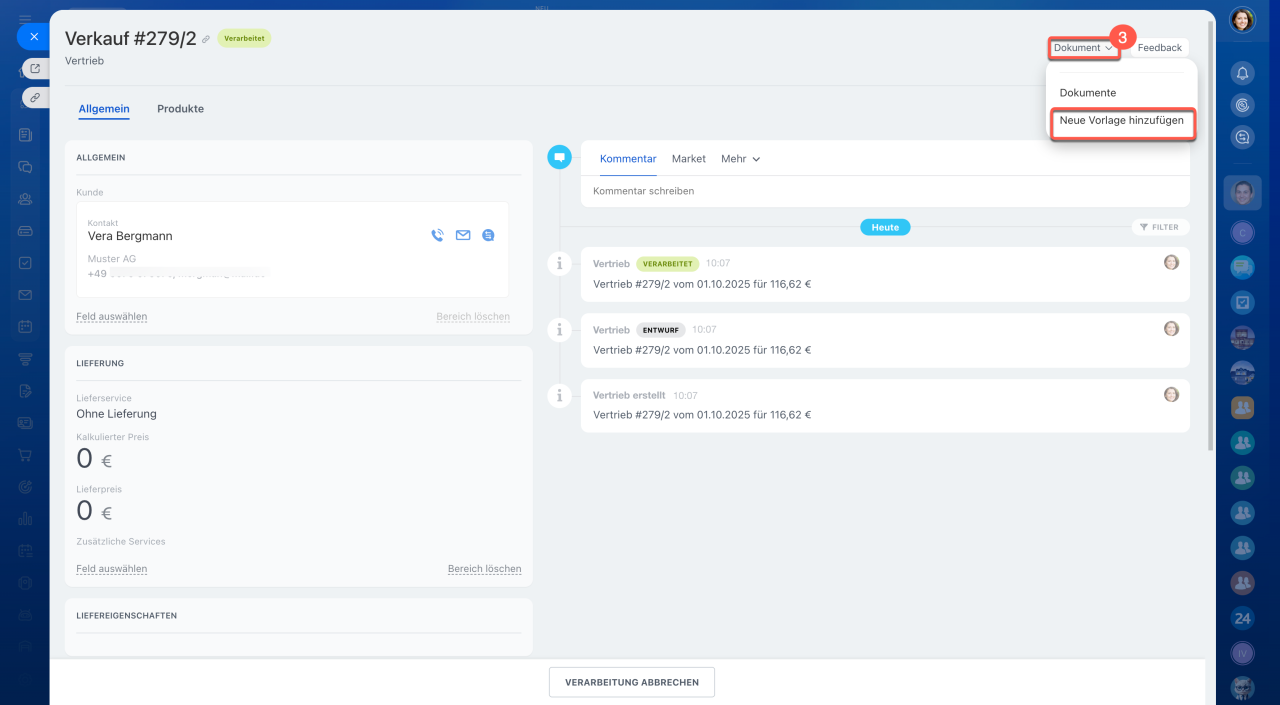1280x705 pixels.
Task: Switch to the Produkte tab
Action: click(x=180, y=109)
